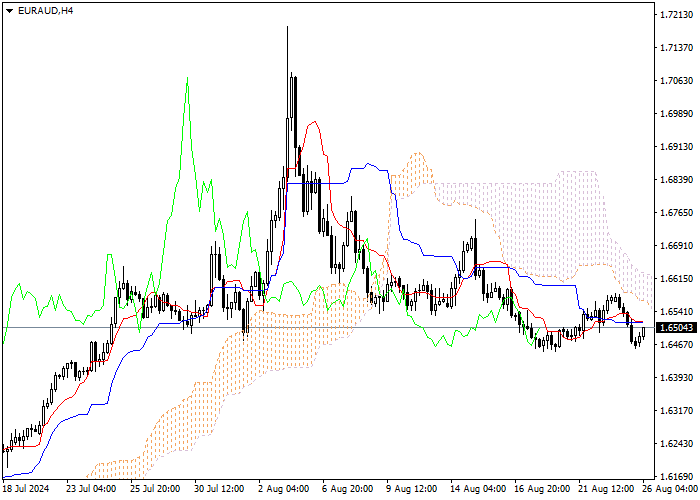Click the 1.62430 price axis label

tap(676, 443)
